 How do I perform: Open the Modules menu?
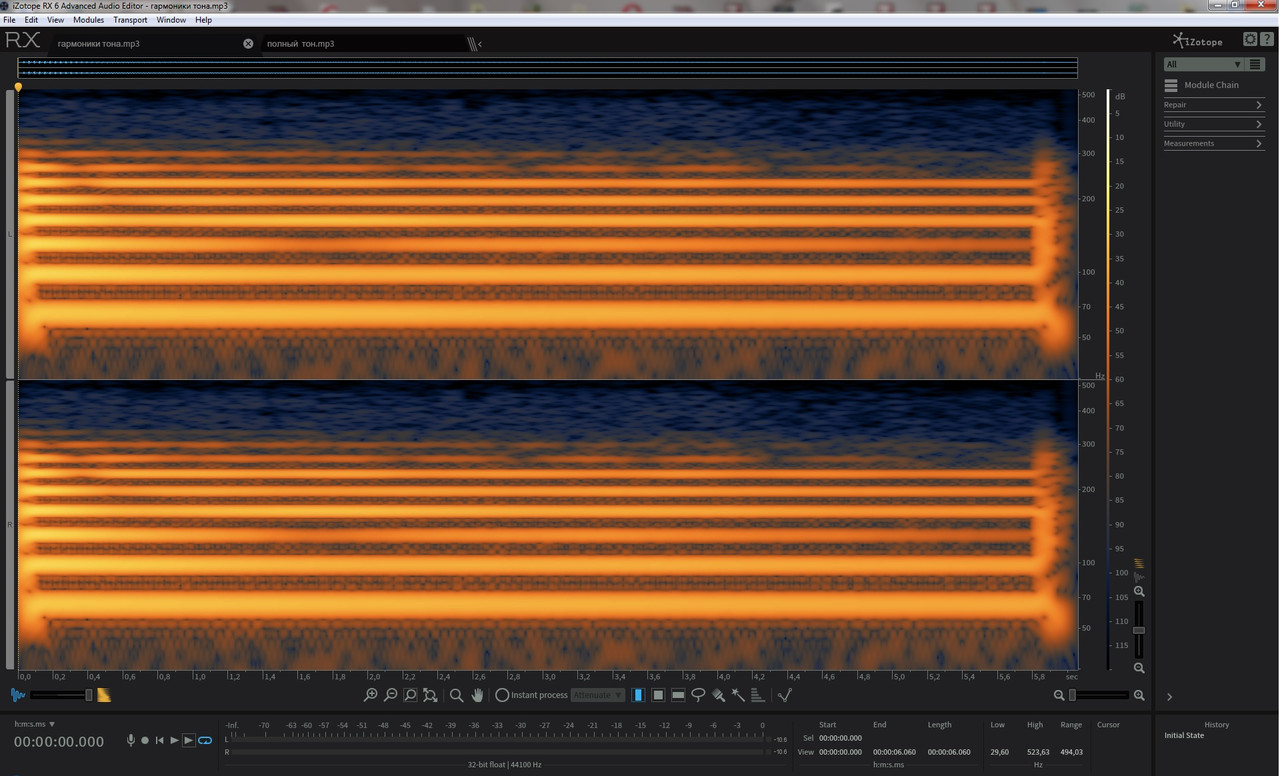pyautogui.click(x=88, y=20)
